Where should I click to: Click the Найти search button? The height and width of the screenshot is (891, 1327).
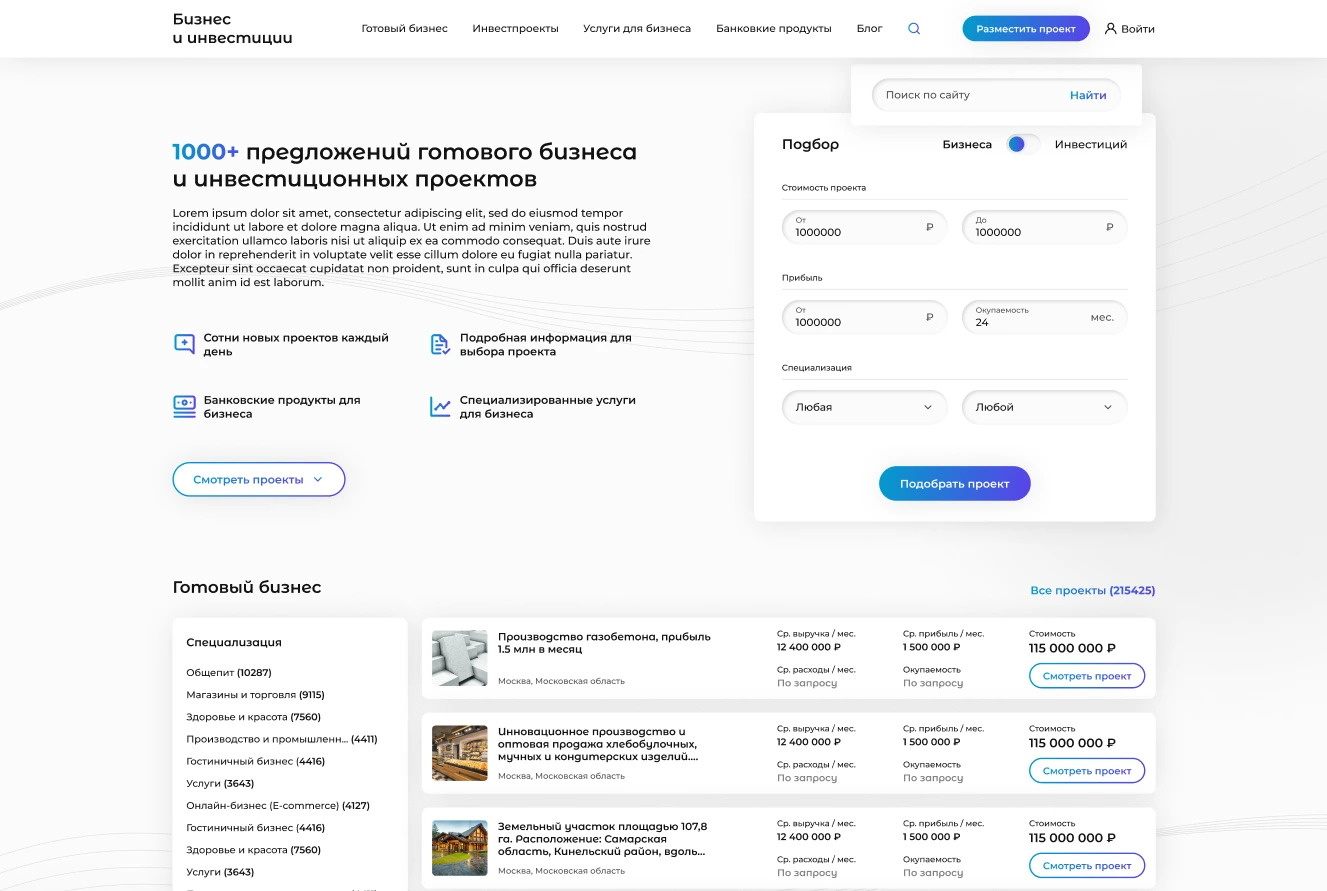click(1088, 95)
